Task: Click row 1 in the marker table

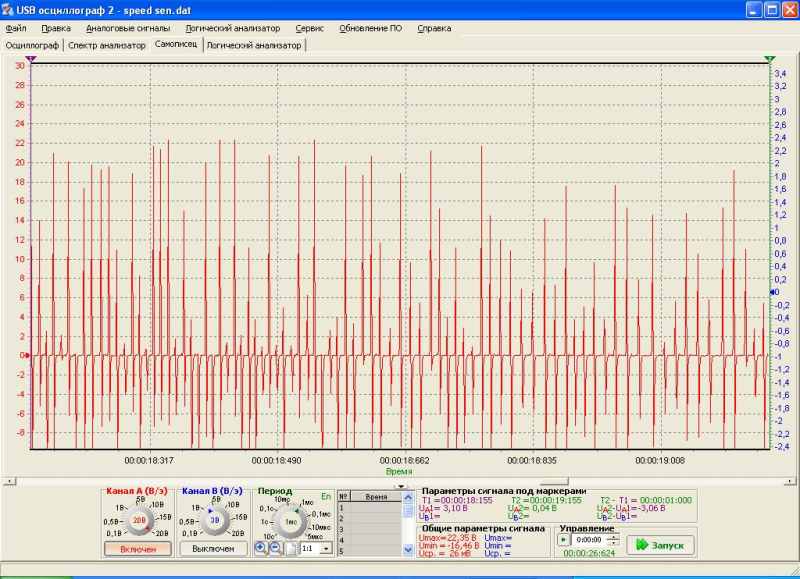Action: [370, 508]
